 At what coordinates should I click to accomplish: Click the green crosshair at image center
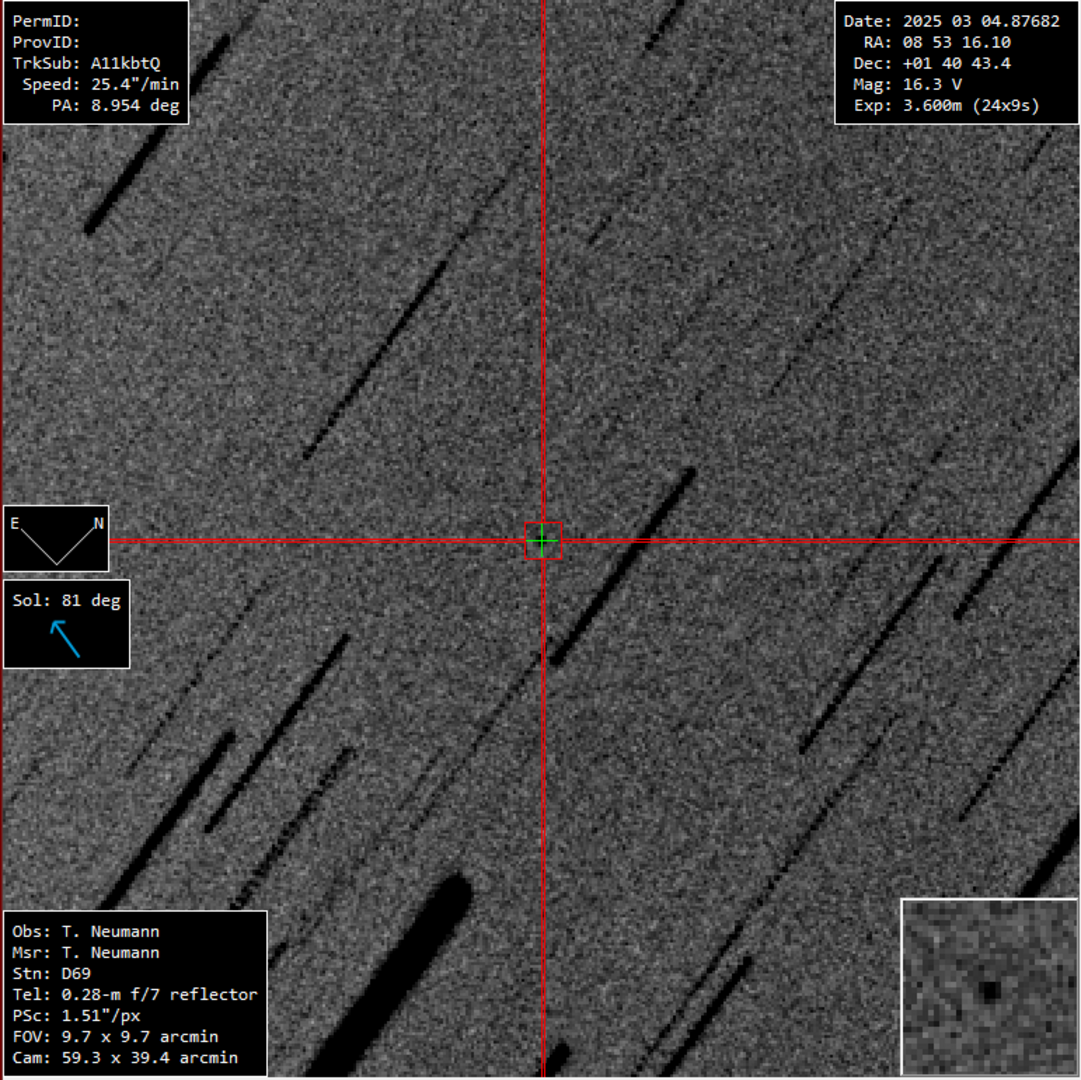[x=543, y=541]
